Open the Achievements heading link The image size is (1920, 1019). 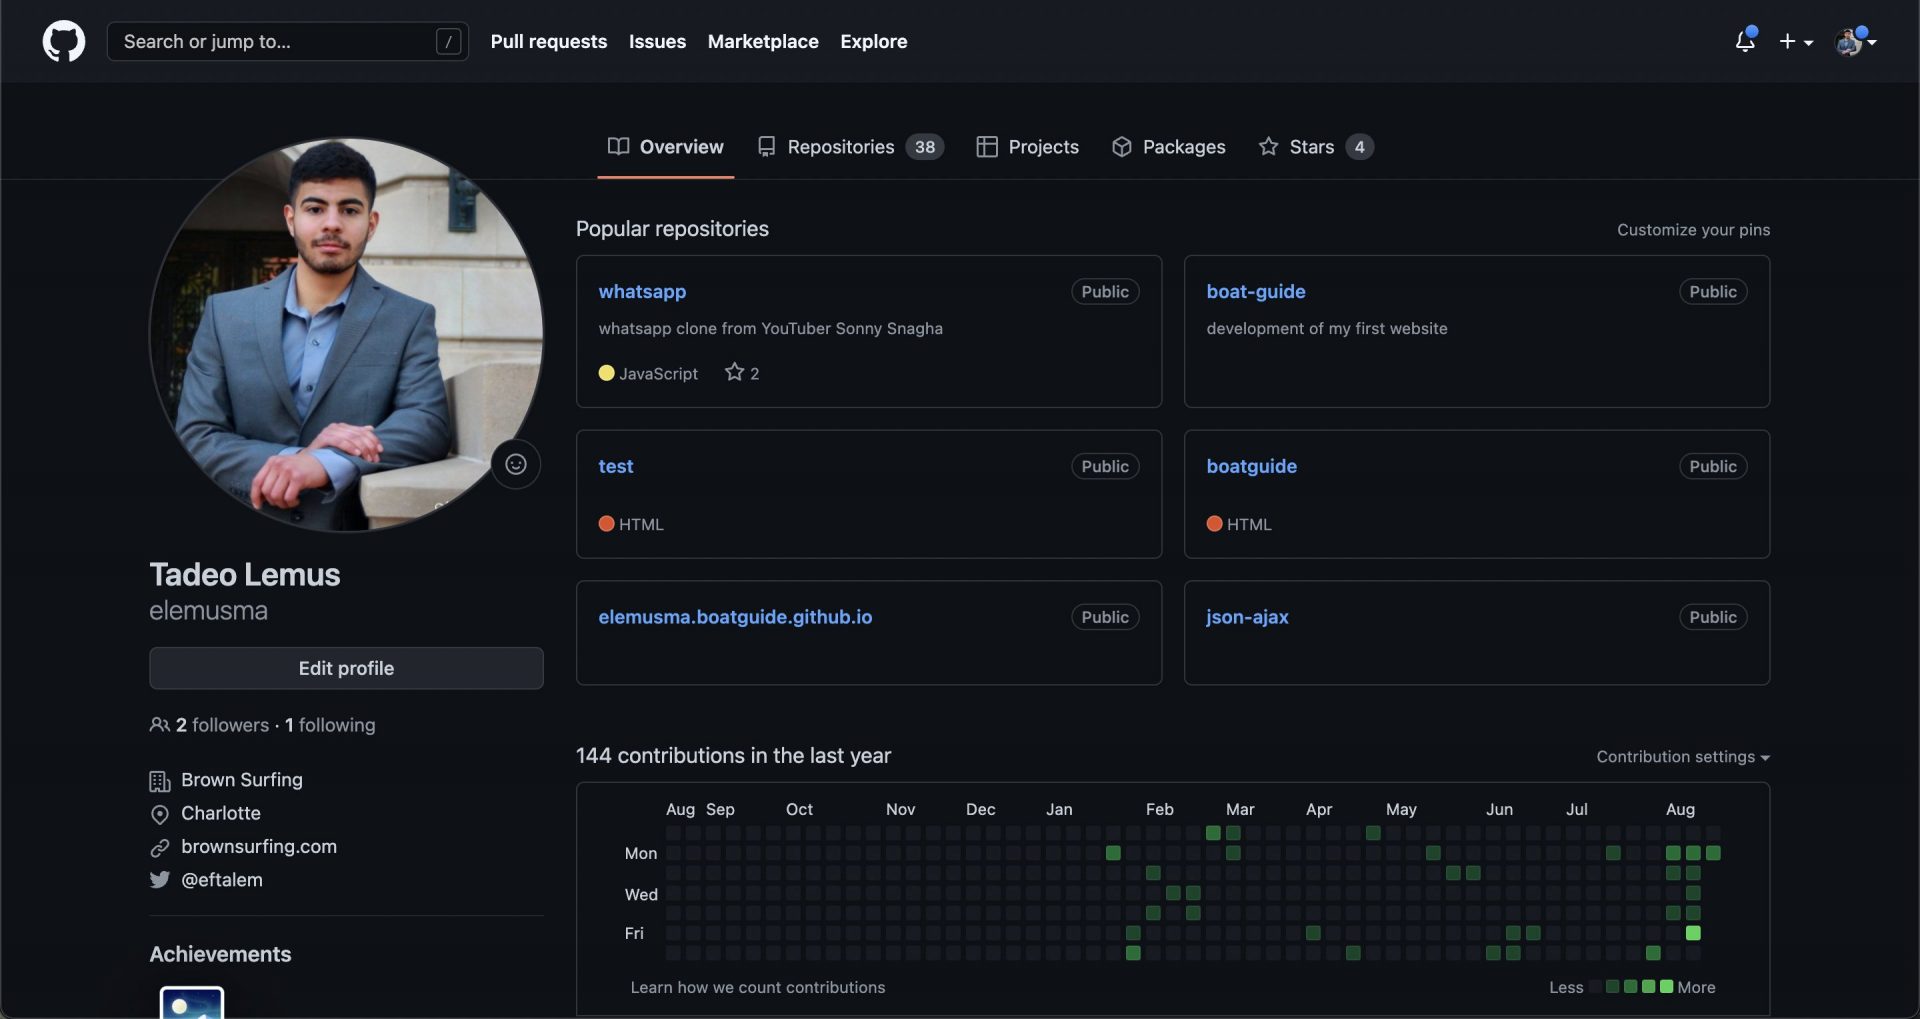(220, 954)
